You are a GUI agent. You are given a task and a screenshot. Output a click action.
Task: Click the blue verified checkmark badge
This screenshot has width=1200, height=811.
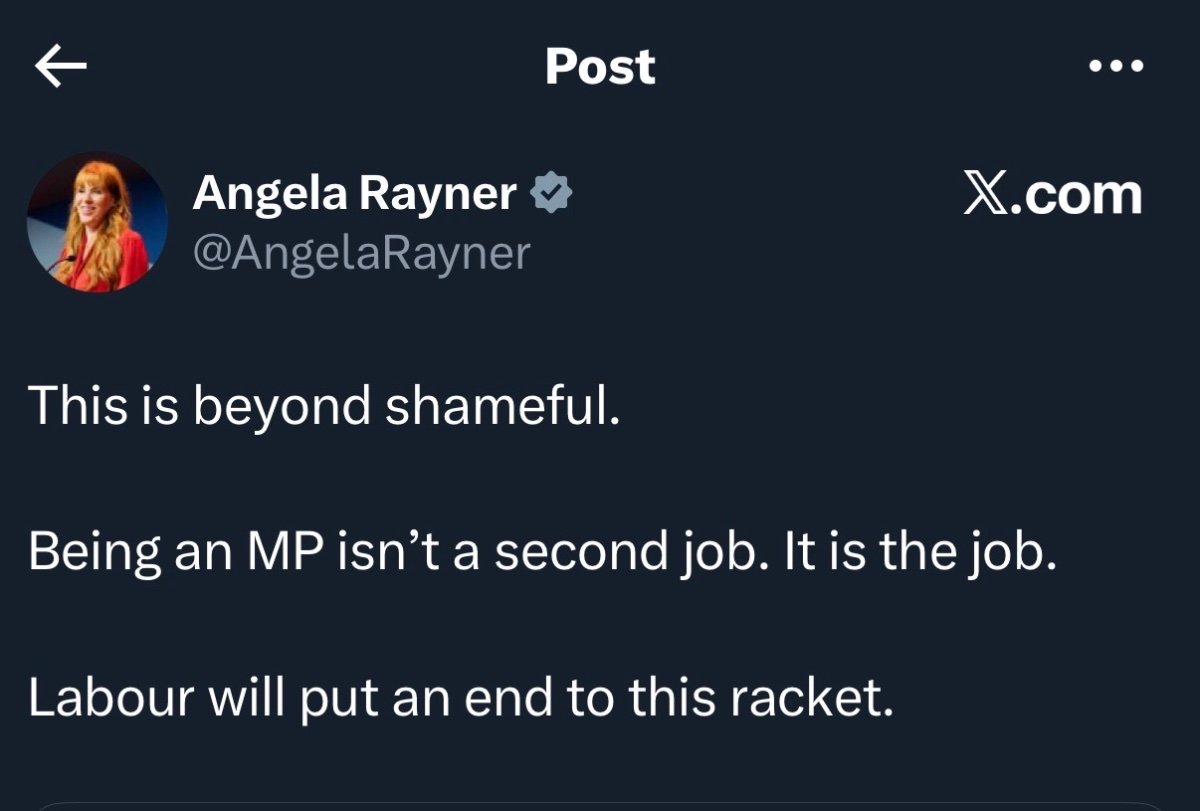click(x=550, y=192)
